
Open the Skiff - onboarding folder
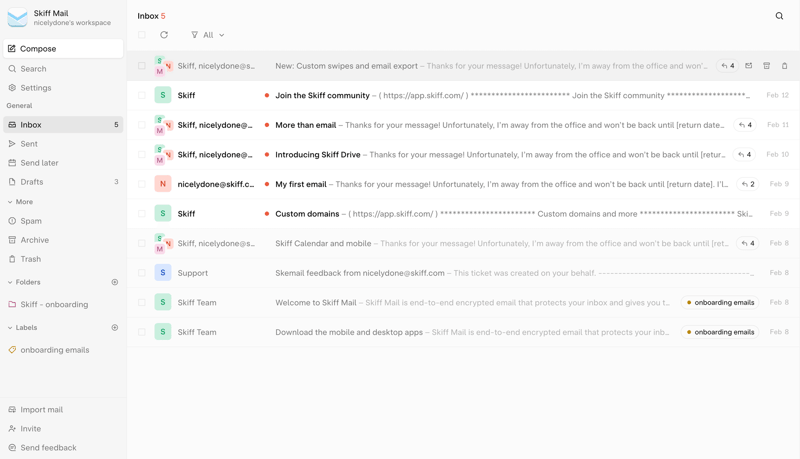coord(63,304)
